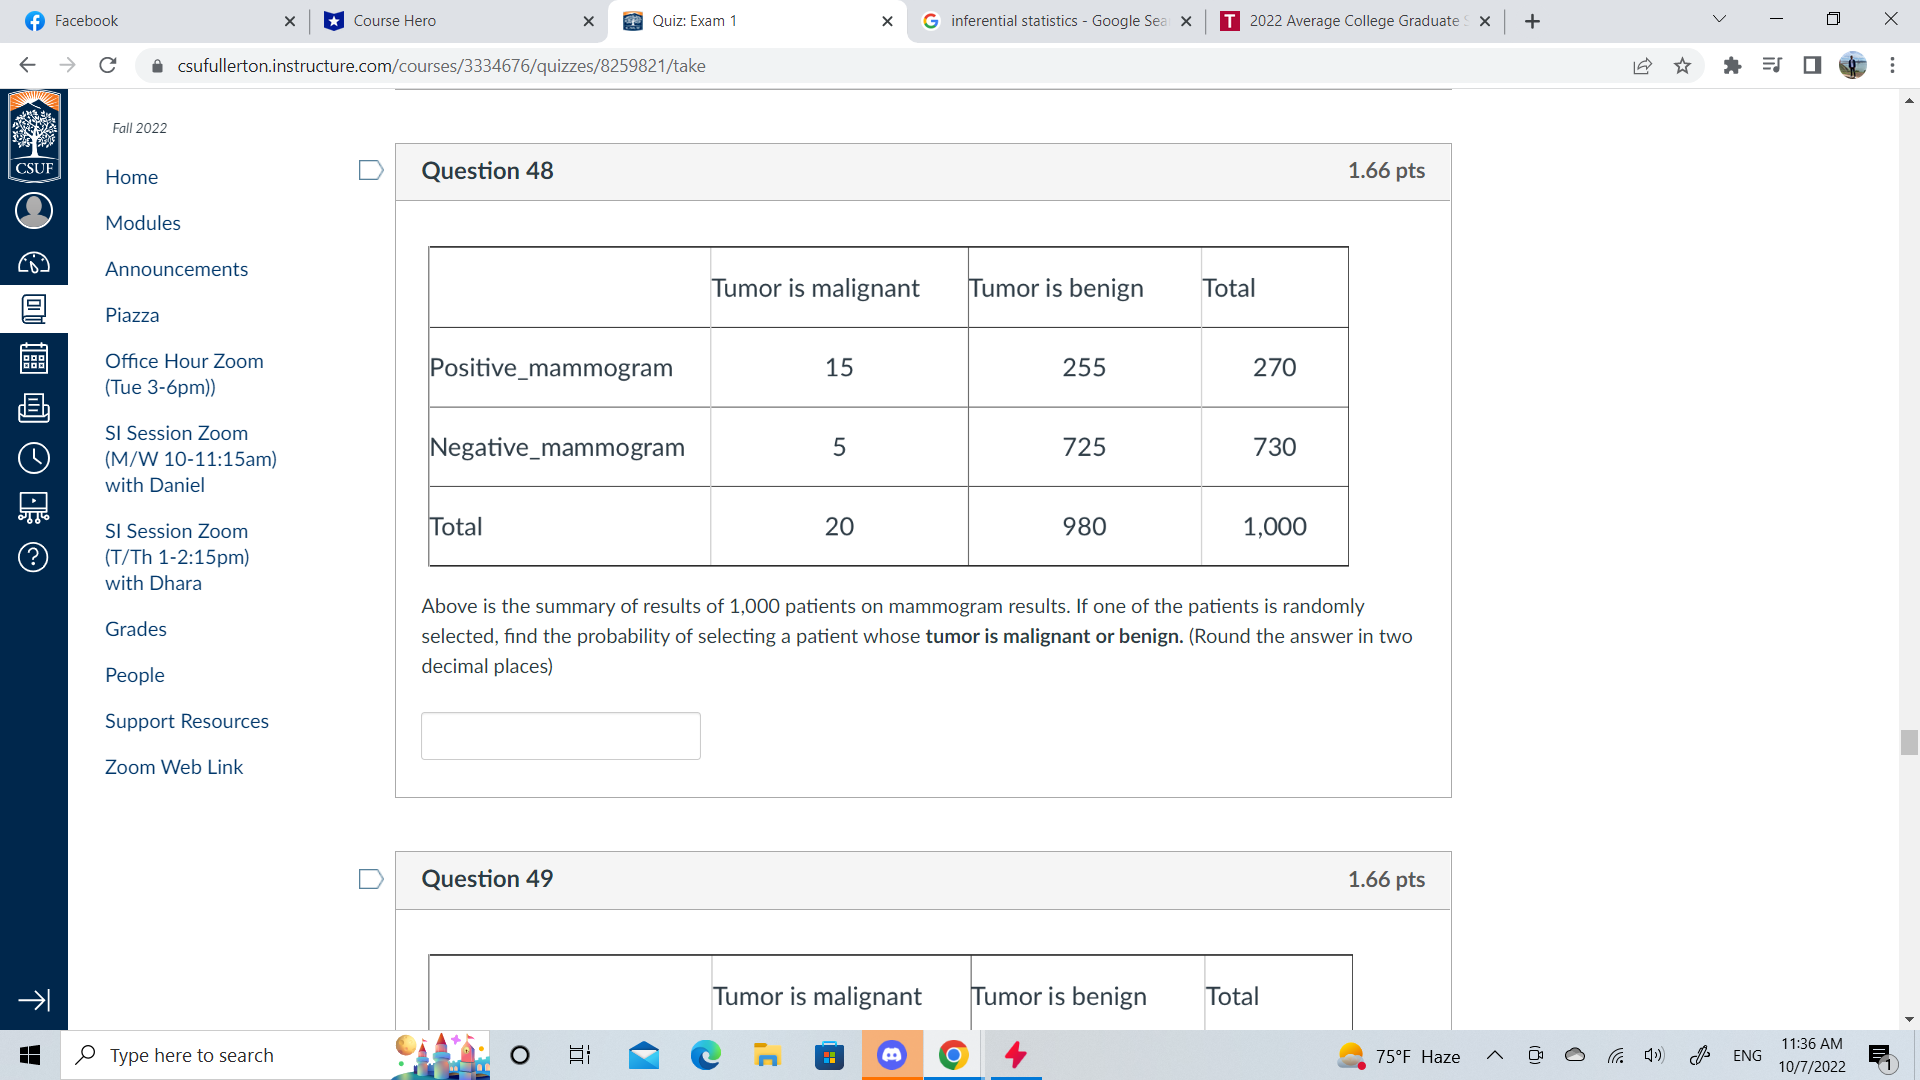1920x1080 pixels.
Task: Flag Question 49 for review
Action: point(371,879)
